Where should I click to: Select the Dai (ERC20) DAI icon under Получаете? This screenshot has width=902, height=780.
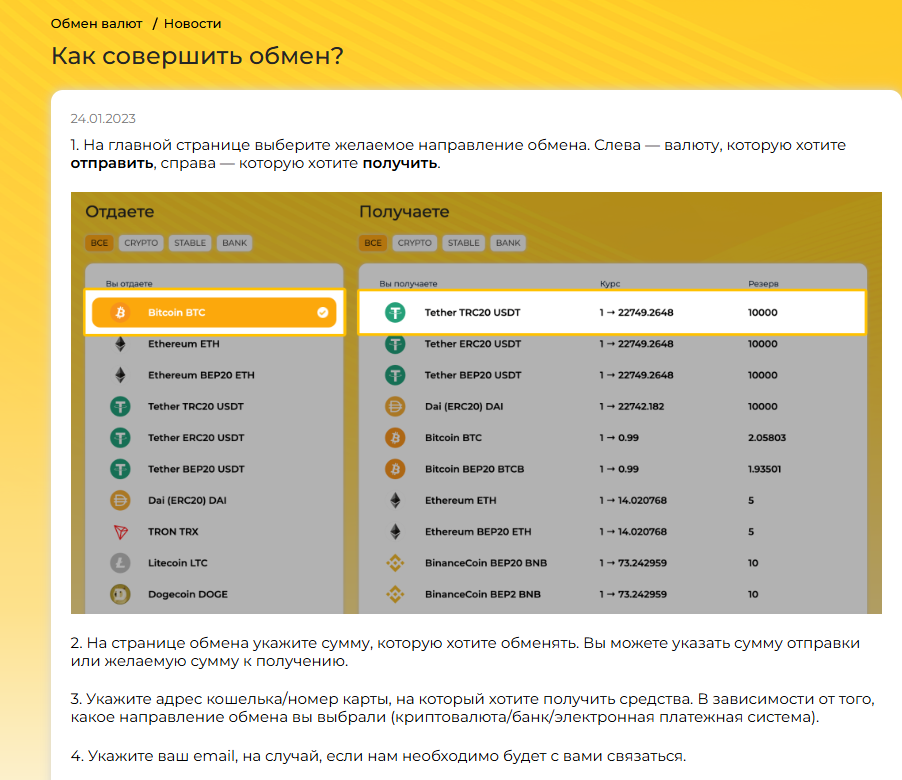(395, 407)
